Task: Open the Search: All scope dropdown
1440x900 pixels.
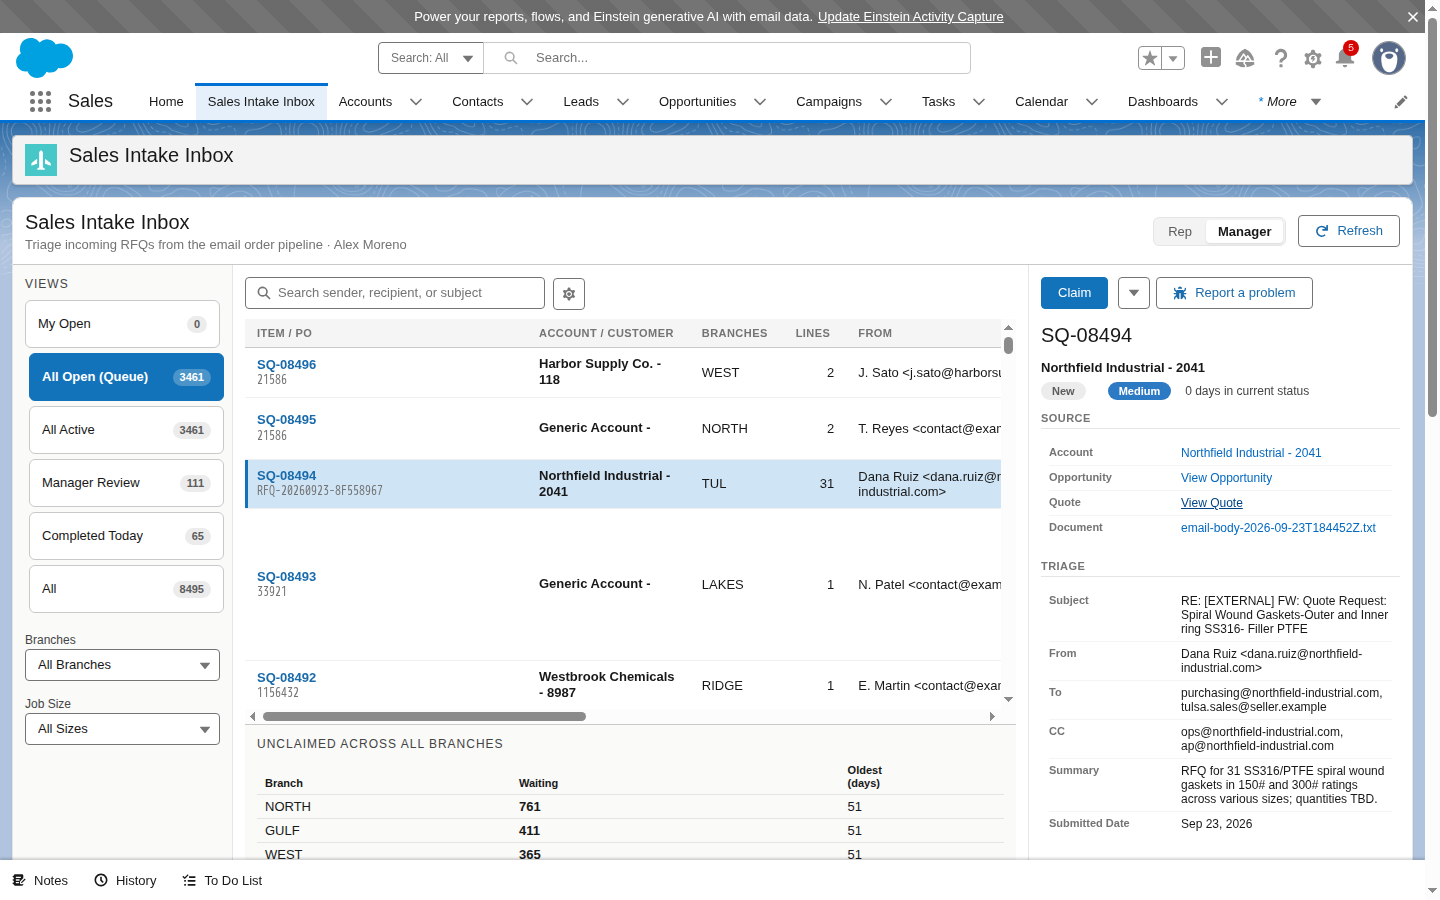Action: tap(431, 58)
